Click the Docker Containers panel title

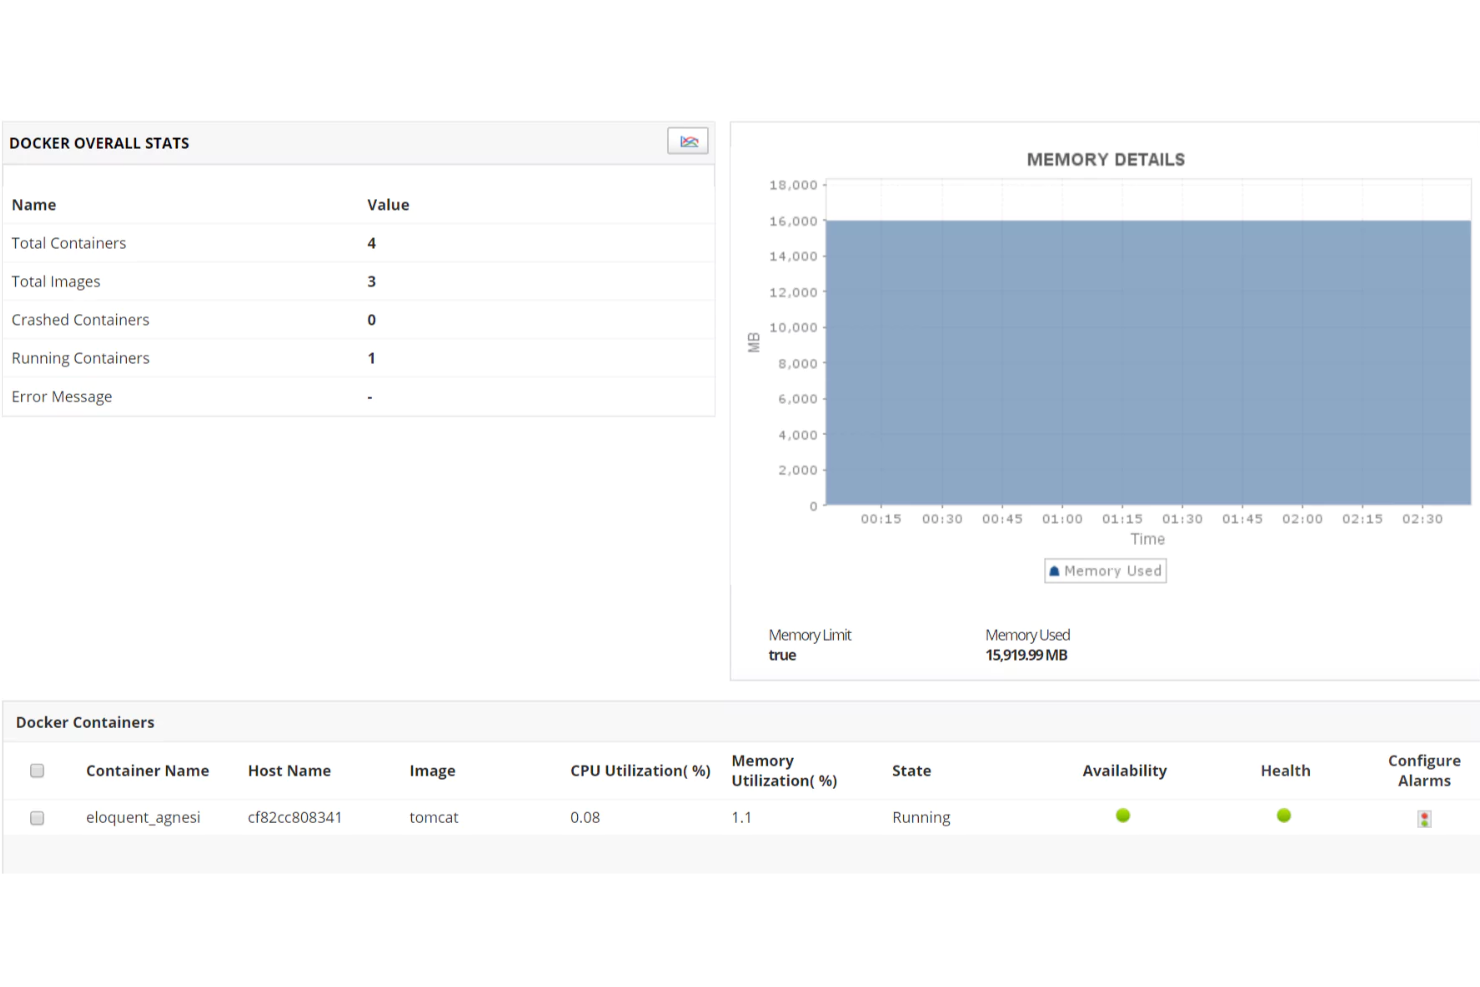pos(85,722)
